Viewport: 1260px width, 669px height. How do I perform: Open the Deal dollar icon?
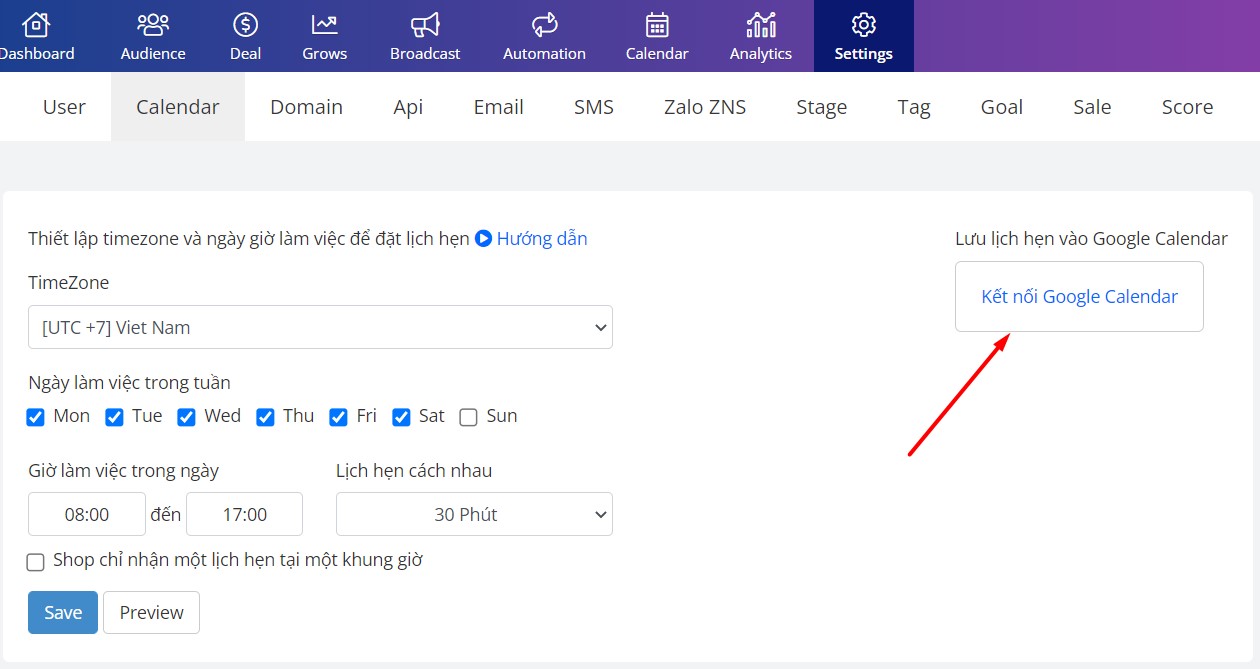245,24
